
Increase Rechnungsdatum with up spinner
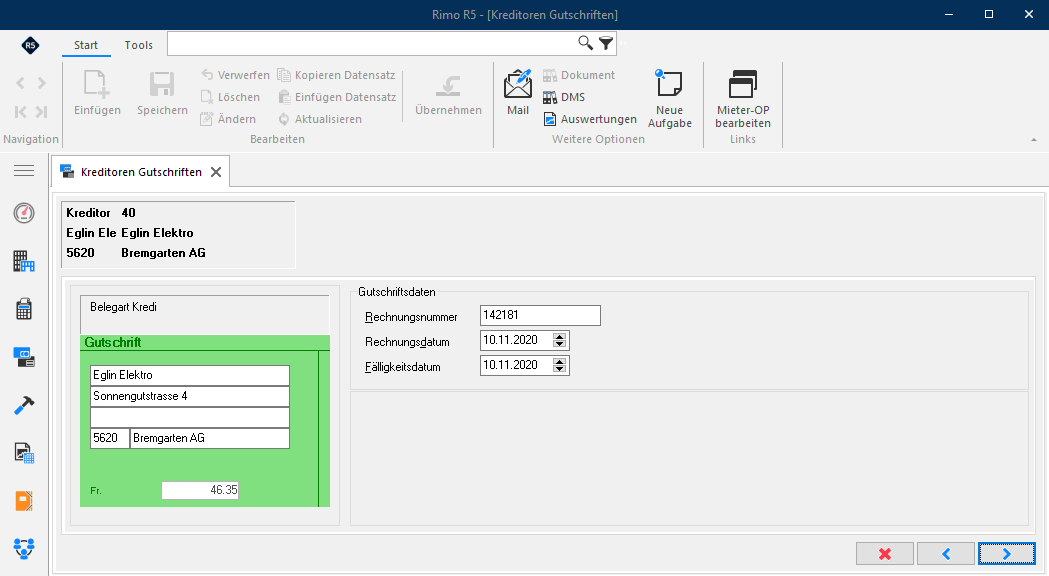[x=560, y=337]
